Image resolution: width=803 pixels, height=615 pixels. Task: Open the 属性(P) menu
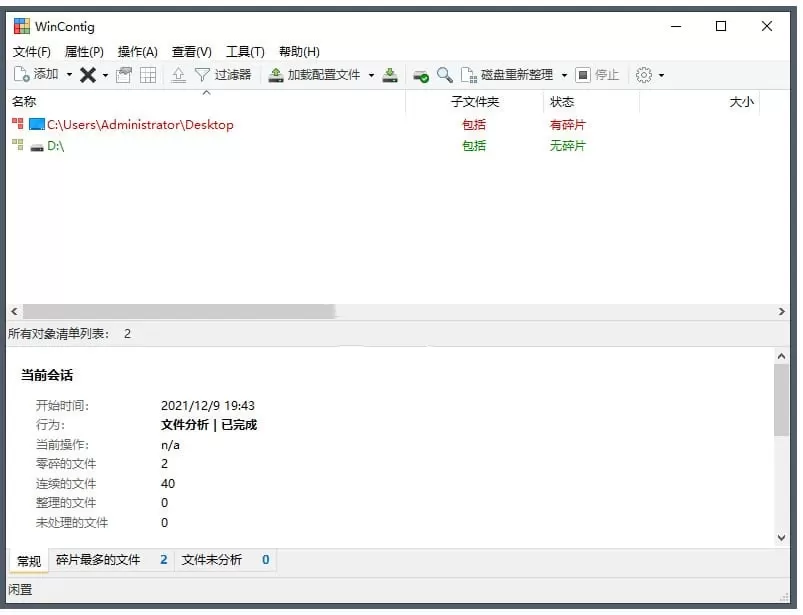84,52
